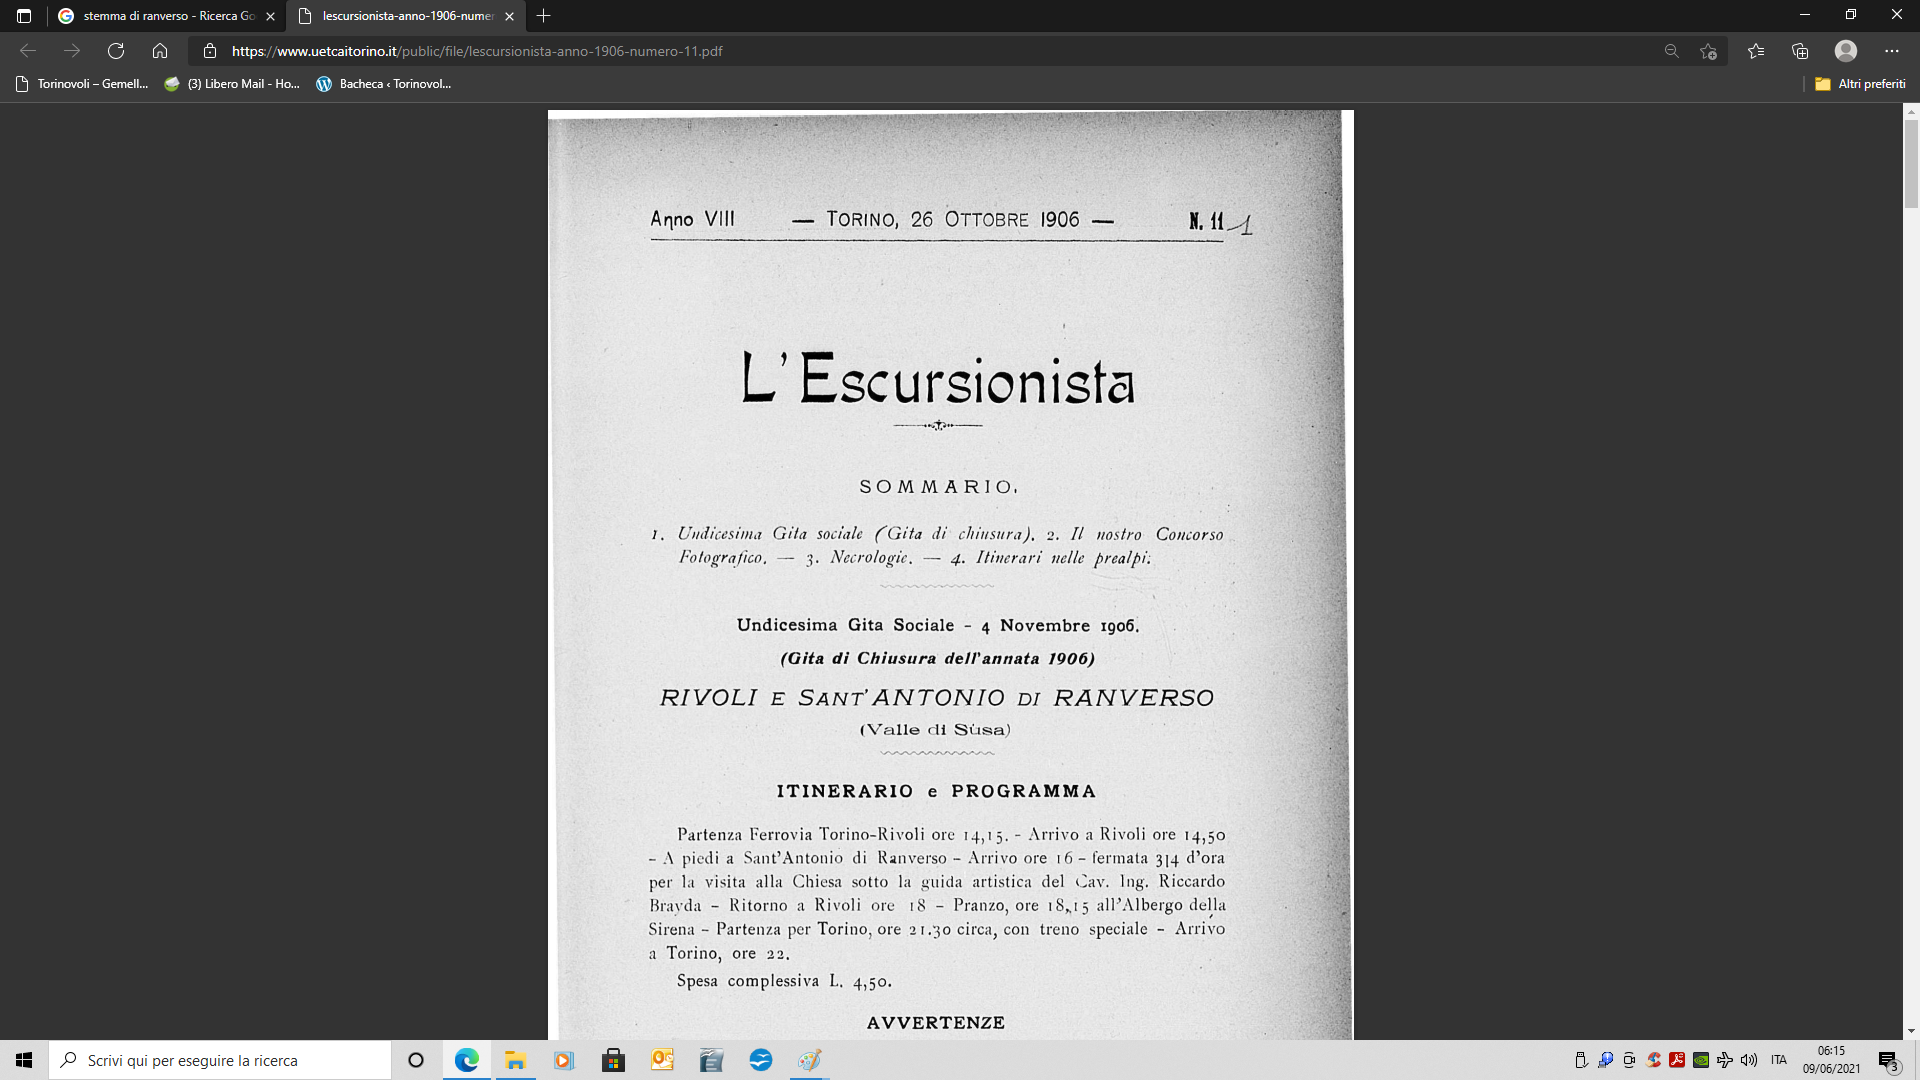Viewport: 1920px width, 1080px height.
Task: Open File Explorer from the taskbar
Action: point(515,1060)
